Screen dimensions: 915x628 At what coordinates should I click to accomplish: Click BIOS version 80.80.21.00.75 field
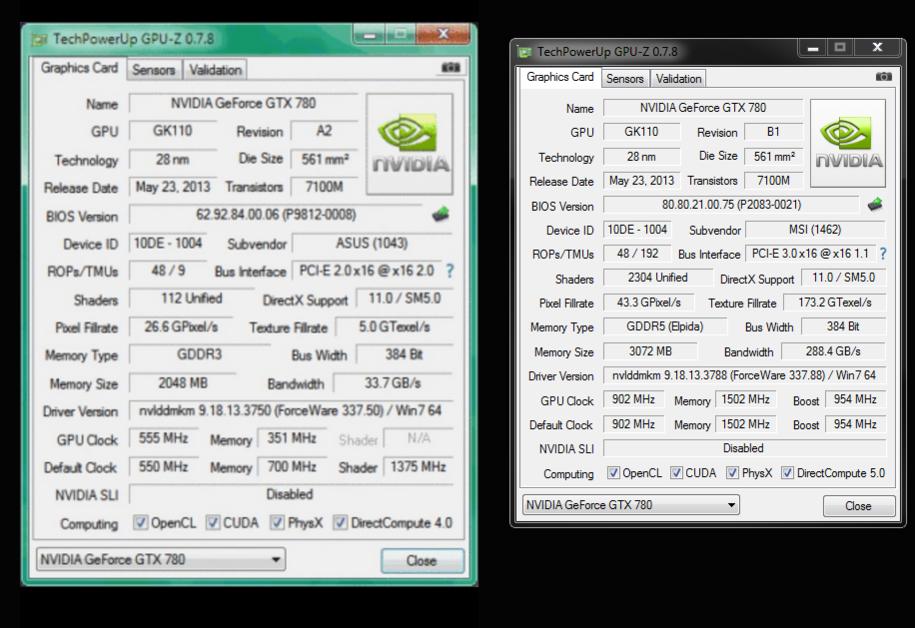[731, 205]
